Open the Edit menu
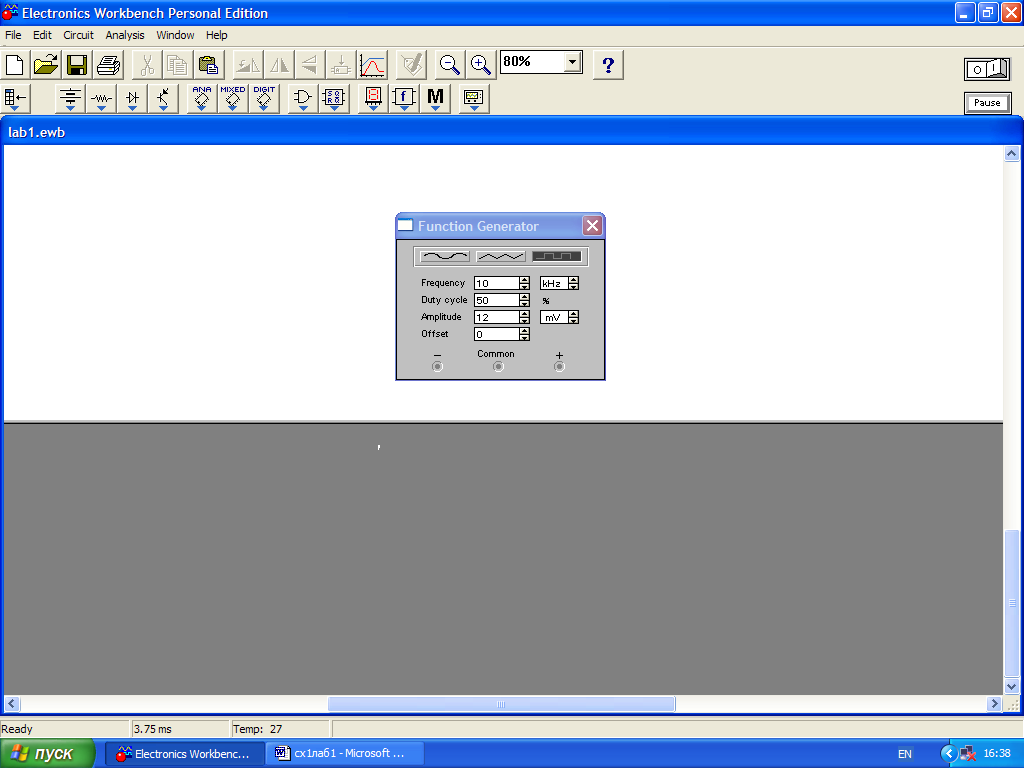The height and width of the screenshot is (768, 1024). (x=42, y=35)
